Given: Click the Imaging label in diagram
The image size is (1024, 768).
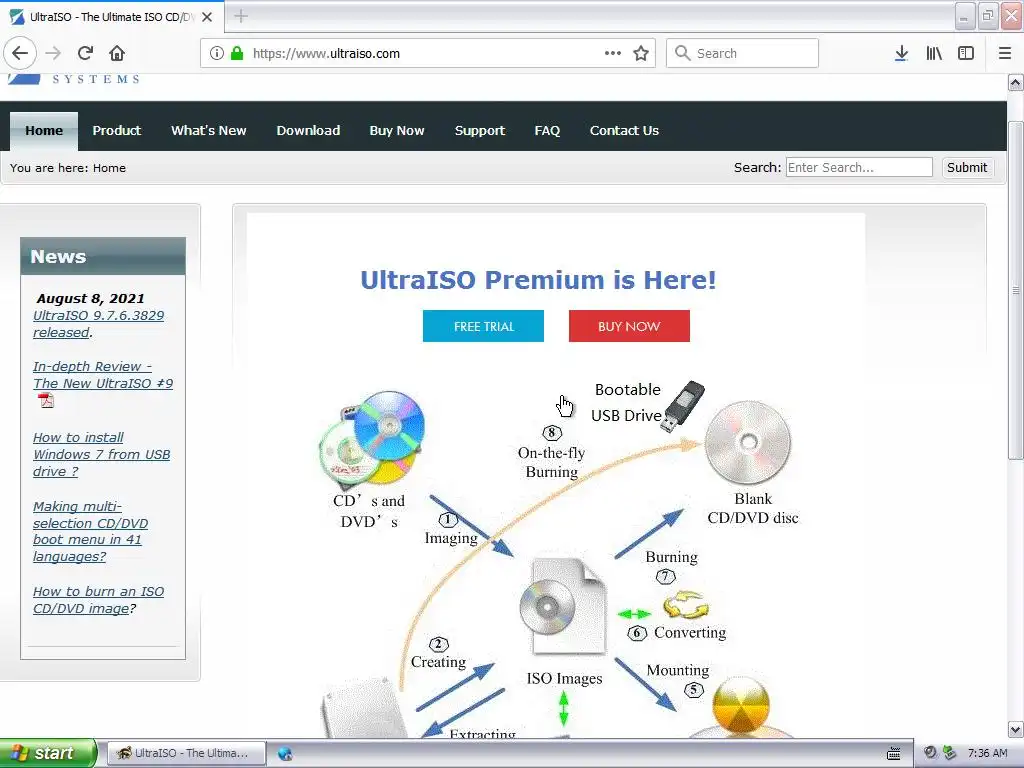Looking at the screenshot, I should (451, 538).
